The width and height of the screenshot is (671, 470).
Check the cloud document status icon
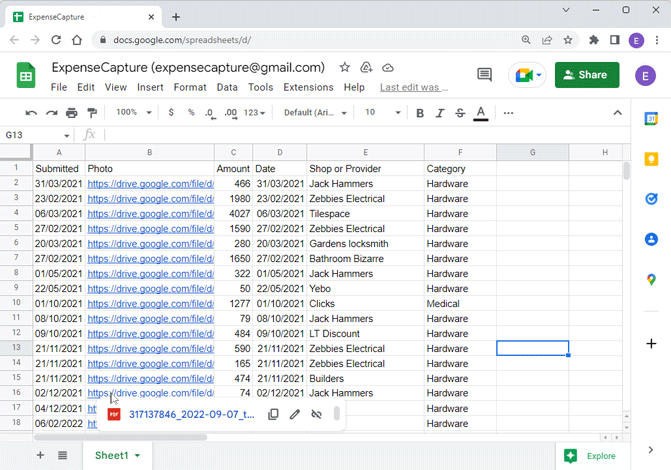(x=388, y=68)
